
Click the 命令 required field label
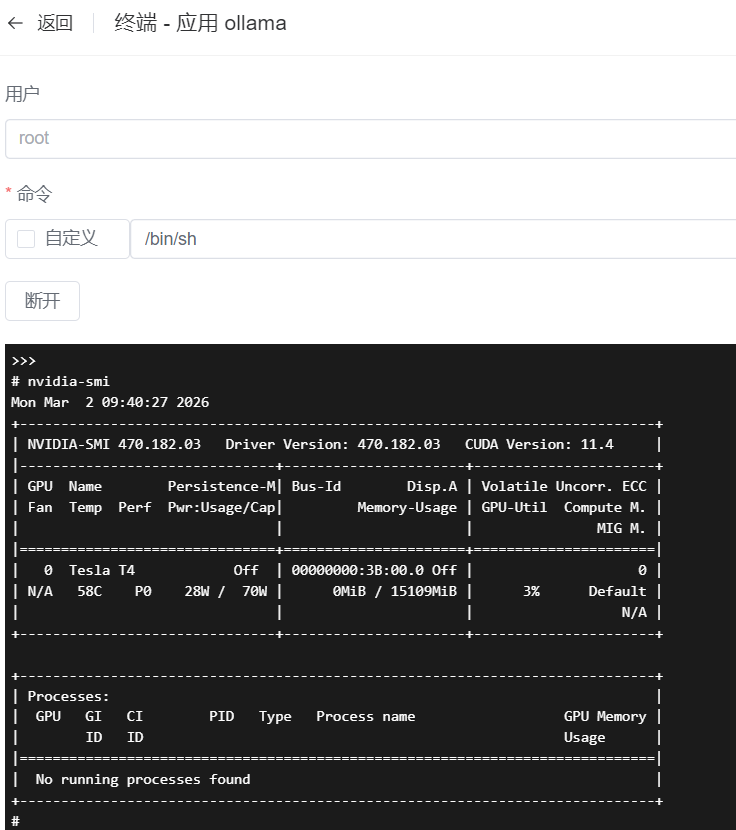(34, 194)
